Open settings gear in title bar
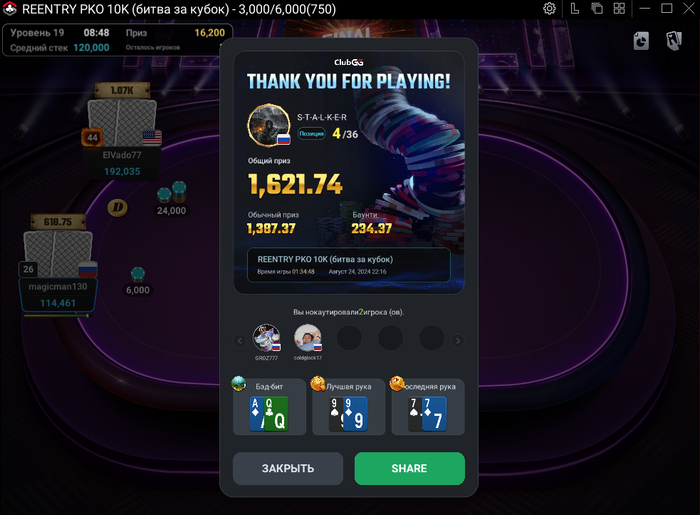The height and width of the screenshot is (515, 700). (549, 8)
